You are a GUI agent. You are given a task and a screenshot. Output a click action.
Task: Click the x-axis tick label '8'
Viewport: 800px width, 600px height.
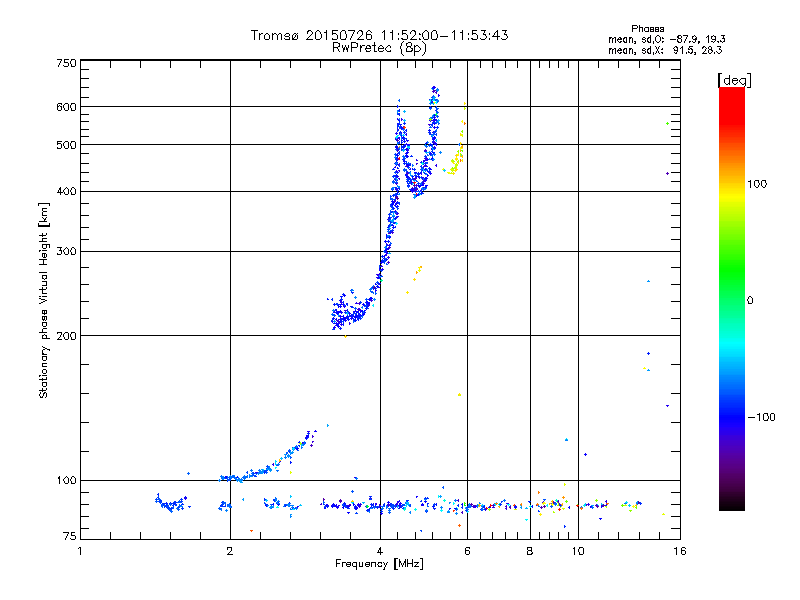coord(530,551)
